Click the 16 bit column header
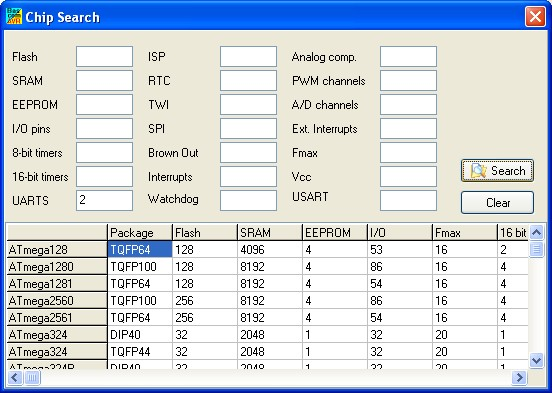Viewport: 552px width, 393px height. click(x=513, y=232)
